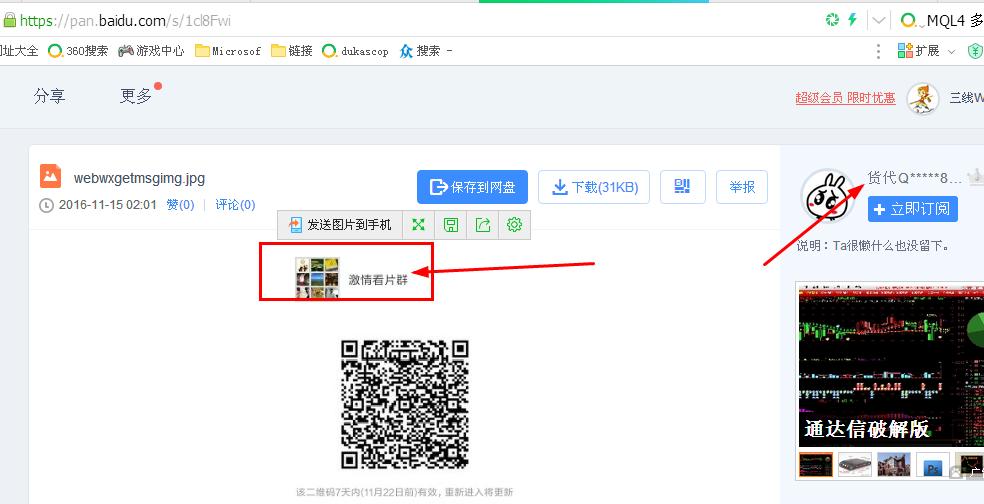Click the 举报 report button
The height and width of the screenshot is (504, 984).
click(x=742, y=187)
